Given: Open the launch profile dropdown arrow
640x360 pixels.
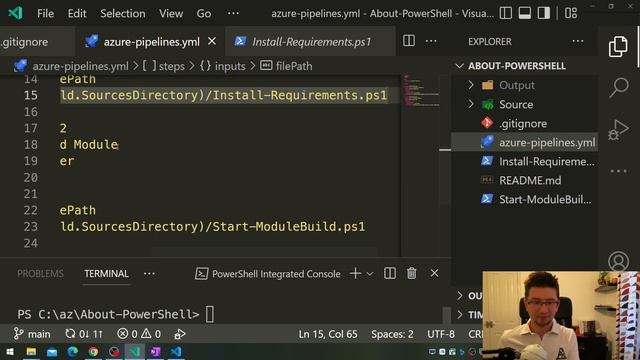Looking at the screenshot, I should pos(370,273).
